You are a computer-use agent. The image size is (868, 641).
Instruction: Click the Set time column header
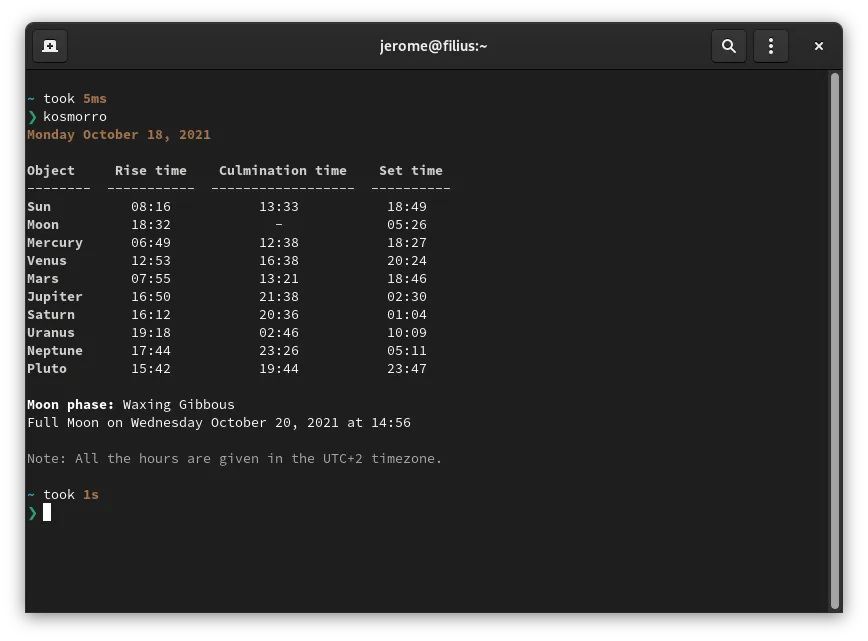point(411,170)
